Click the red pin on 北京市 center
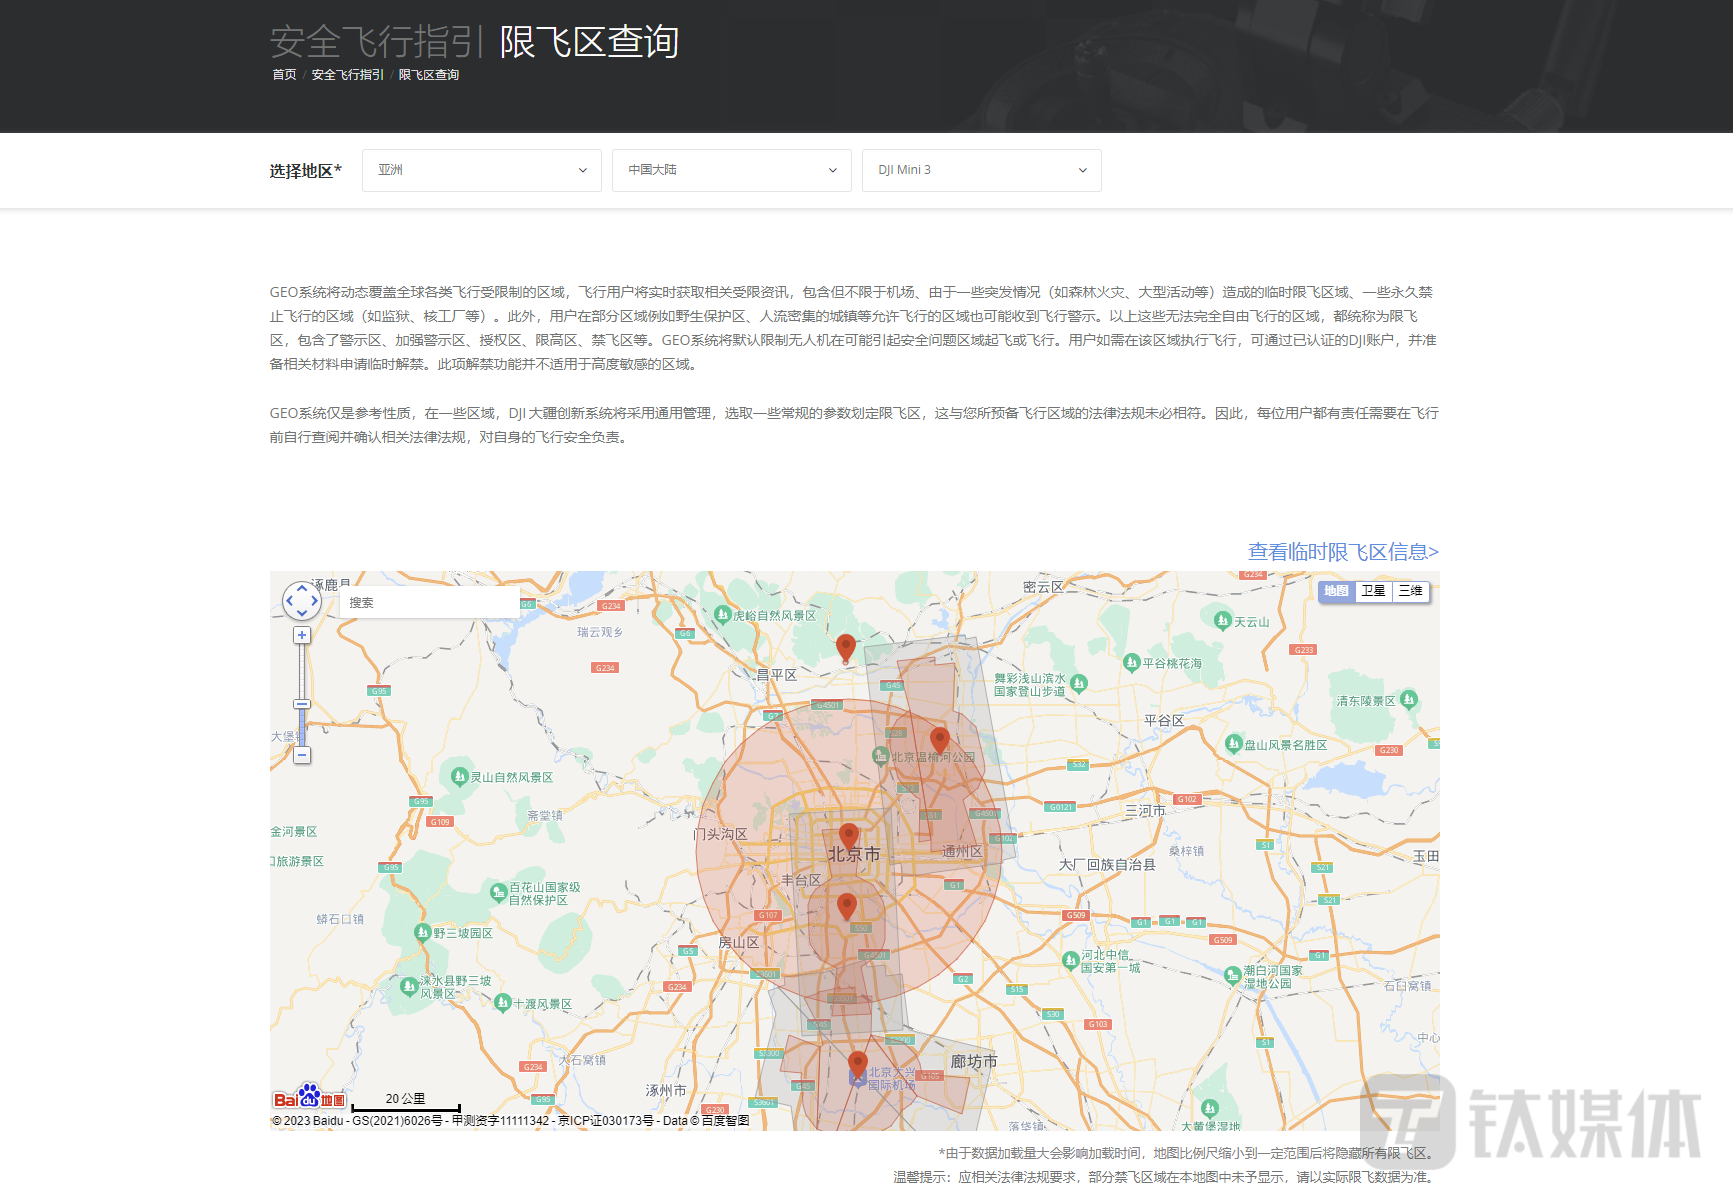This screenshot has height=1202, width=1733. [848, 835]
